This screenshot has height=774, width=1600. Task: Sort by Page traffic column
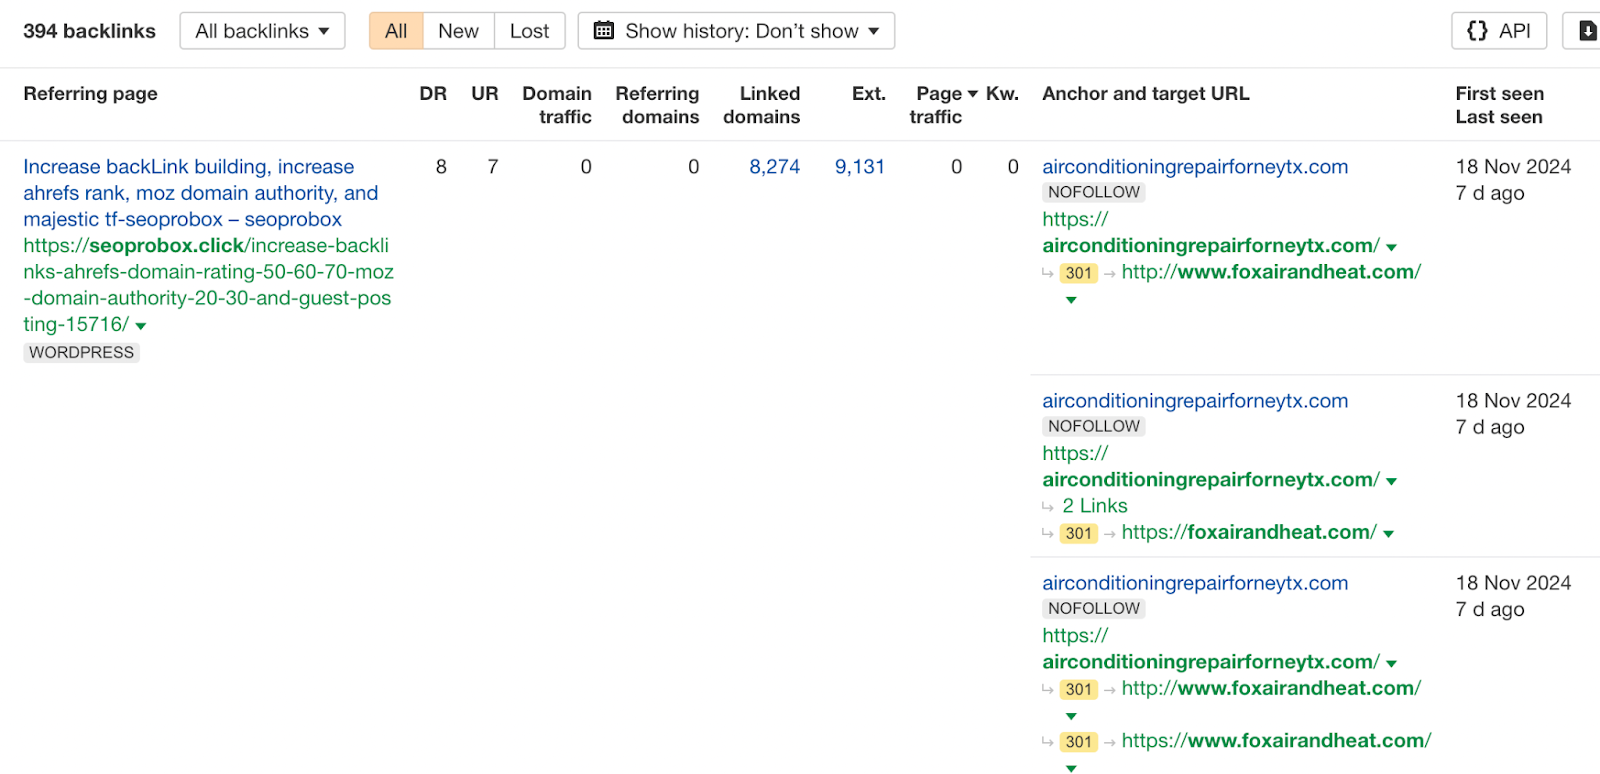tap(942, 105)
